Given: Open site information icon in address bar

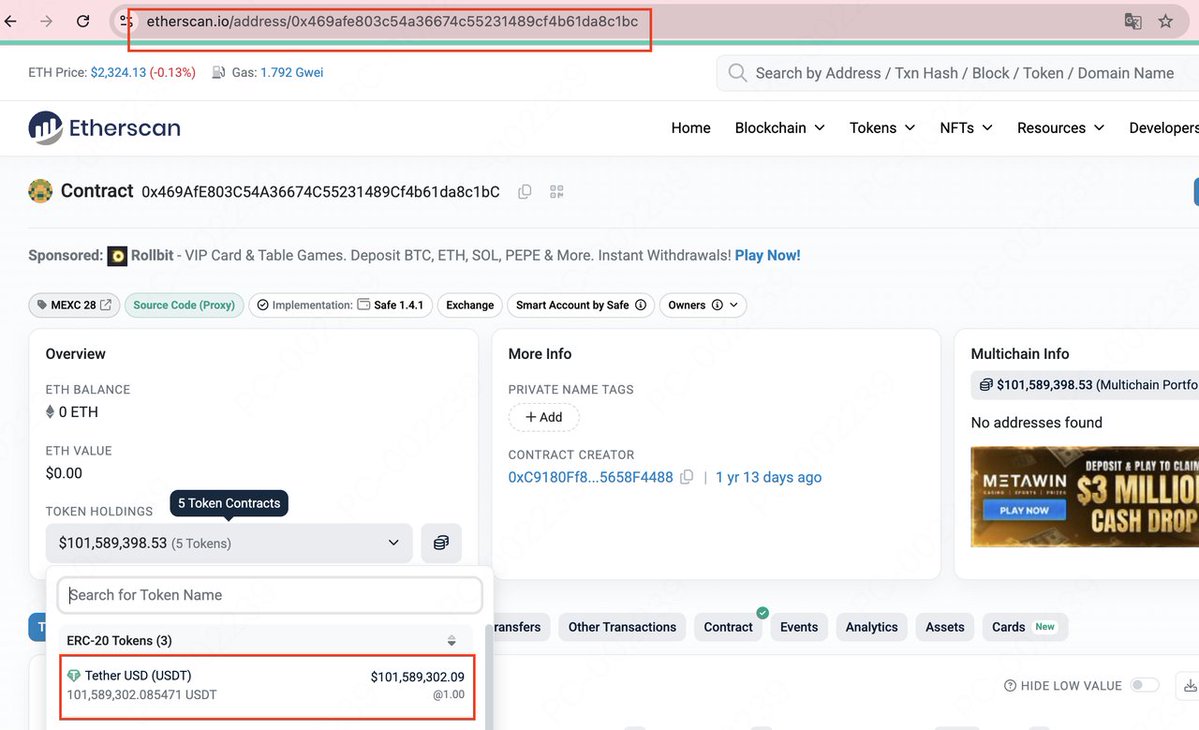Looking at the screenshot, I should point(126,21).
